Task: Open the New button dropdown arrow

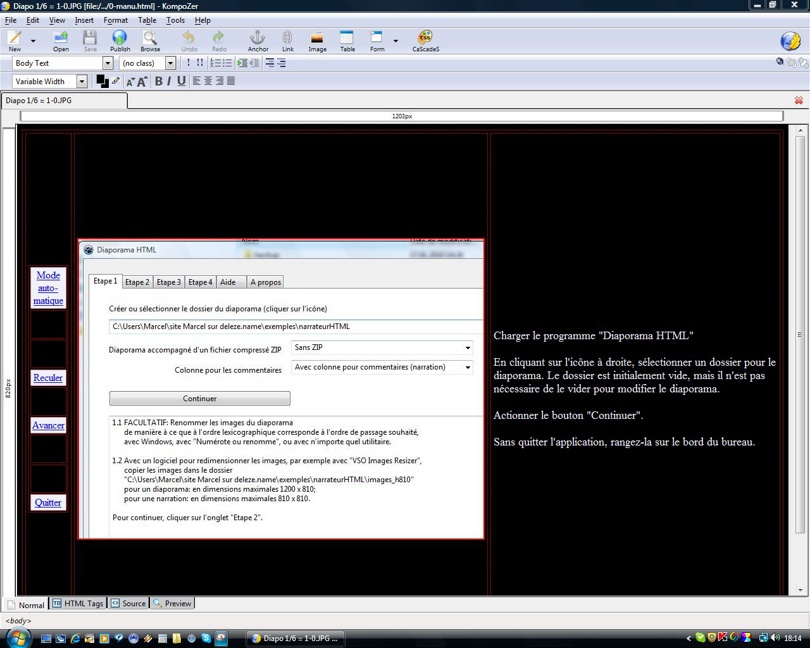Action: [33, 41]
